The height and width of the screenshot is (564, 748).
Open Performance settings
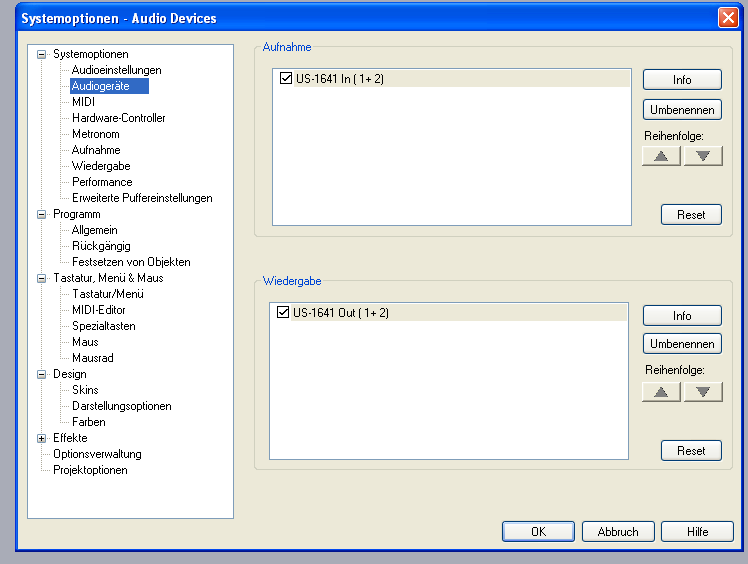[x=102, y=182]
